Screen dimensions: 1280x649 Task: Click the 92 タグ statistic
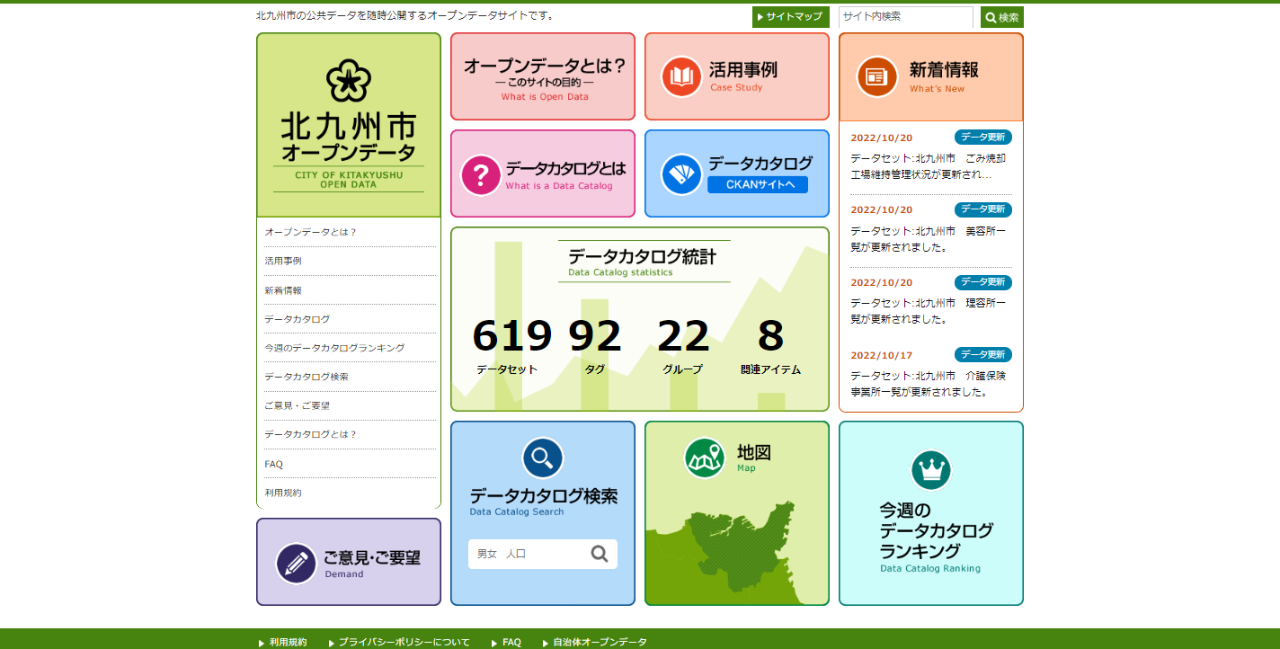pos(595,346)
